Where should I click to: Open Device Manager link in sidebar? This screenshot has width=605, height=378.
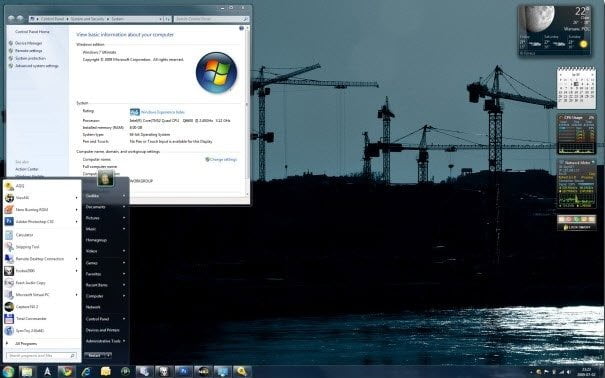coord(28,43)
